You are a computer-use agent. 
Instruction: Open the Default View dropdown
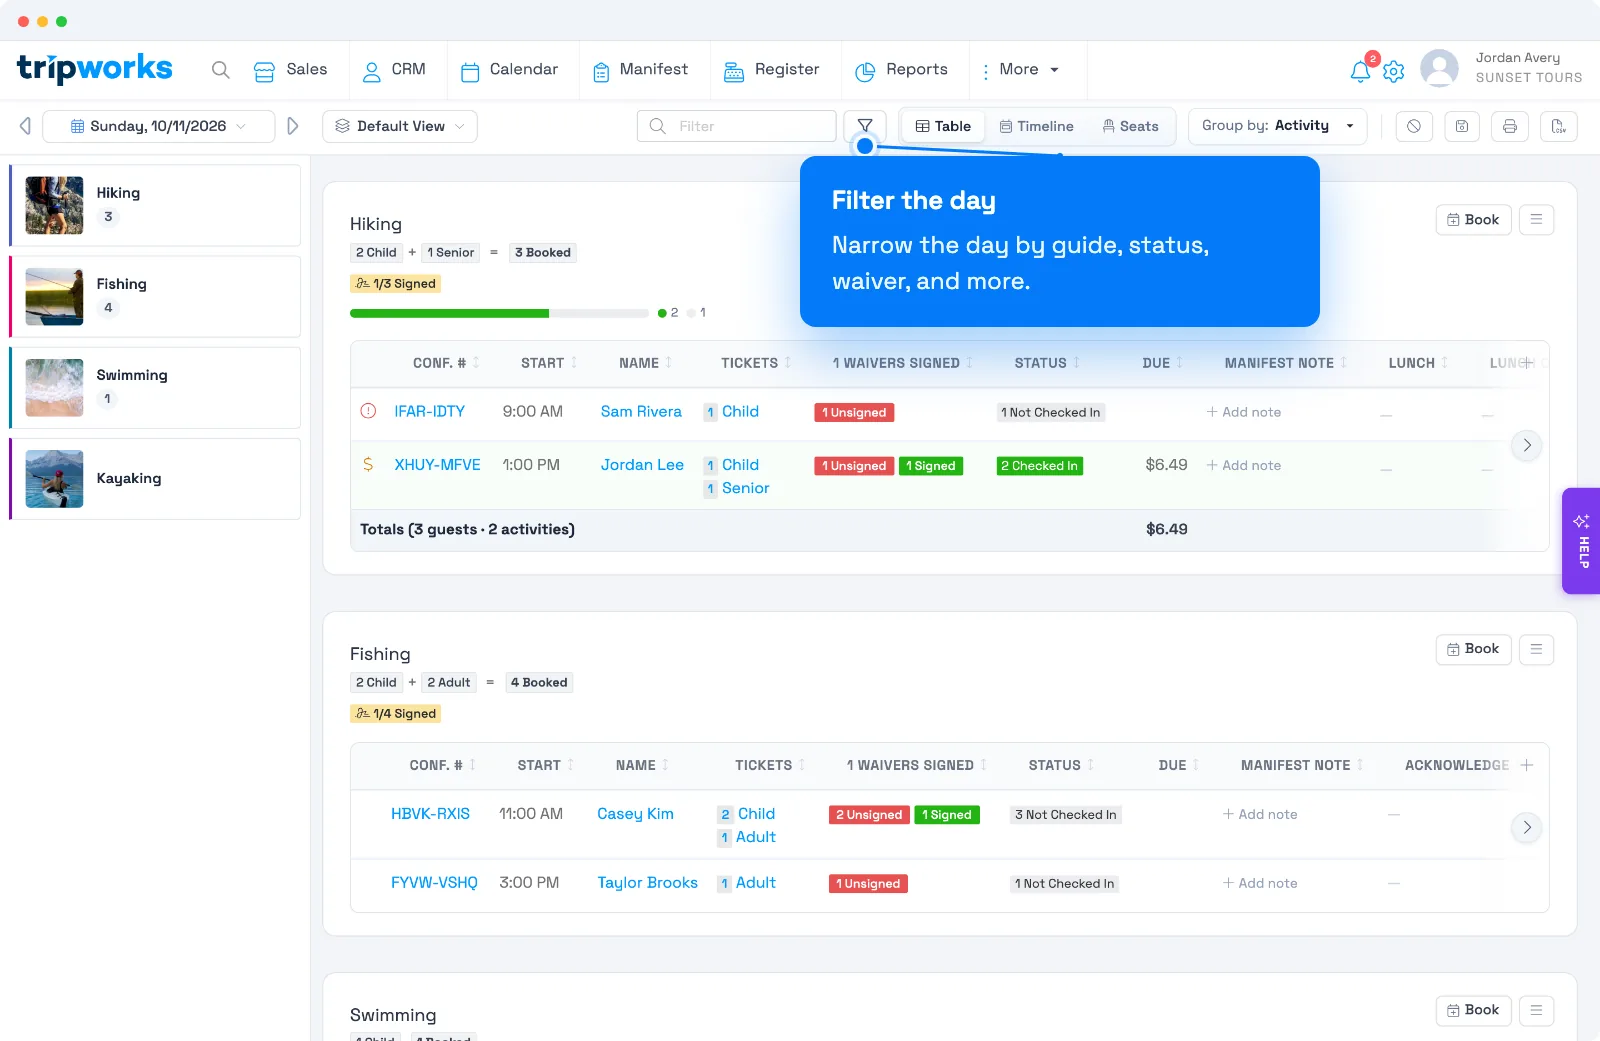point(400,126)
